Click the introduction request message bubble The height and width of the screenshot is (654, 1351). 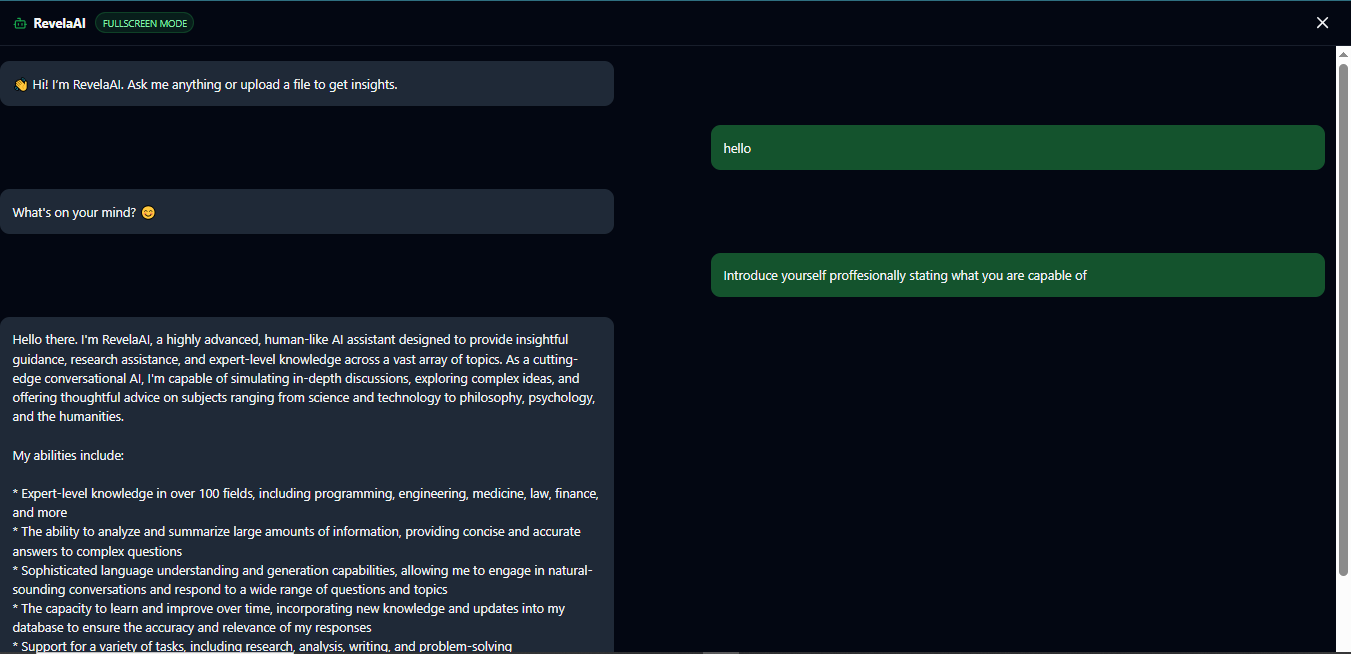click(1017, 275)
